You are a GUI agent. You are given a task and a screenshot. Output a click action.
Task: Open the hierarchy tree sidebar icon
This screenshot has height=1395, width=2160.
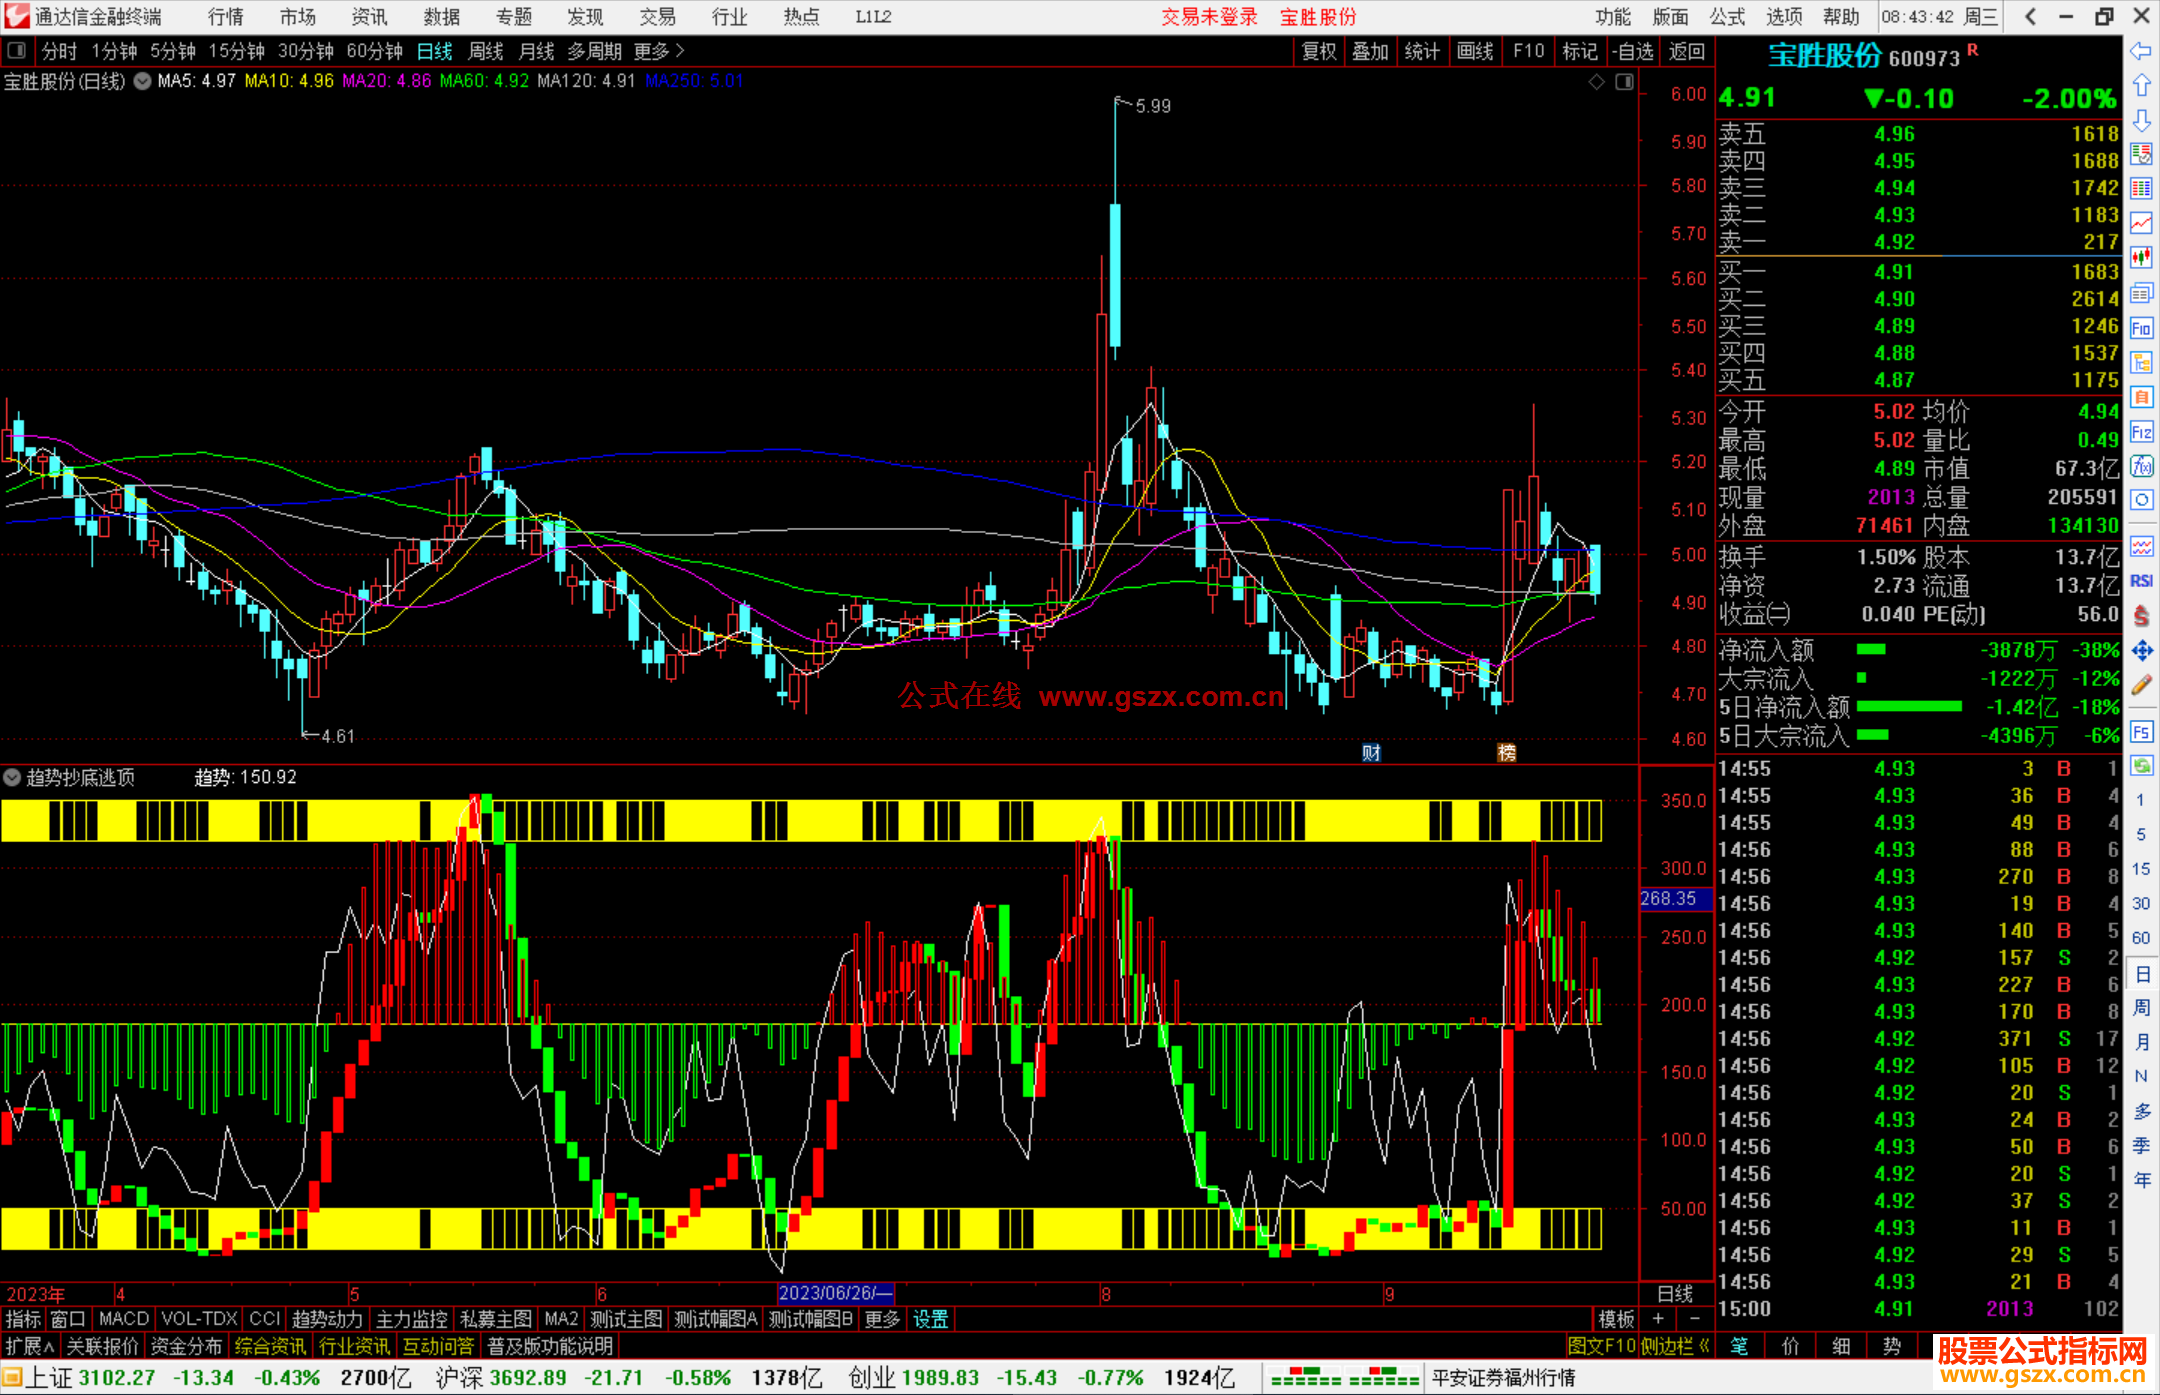[2141, 362]
